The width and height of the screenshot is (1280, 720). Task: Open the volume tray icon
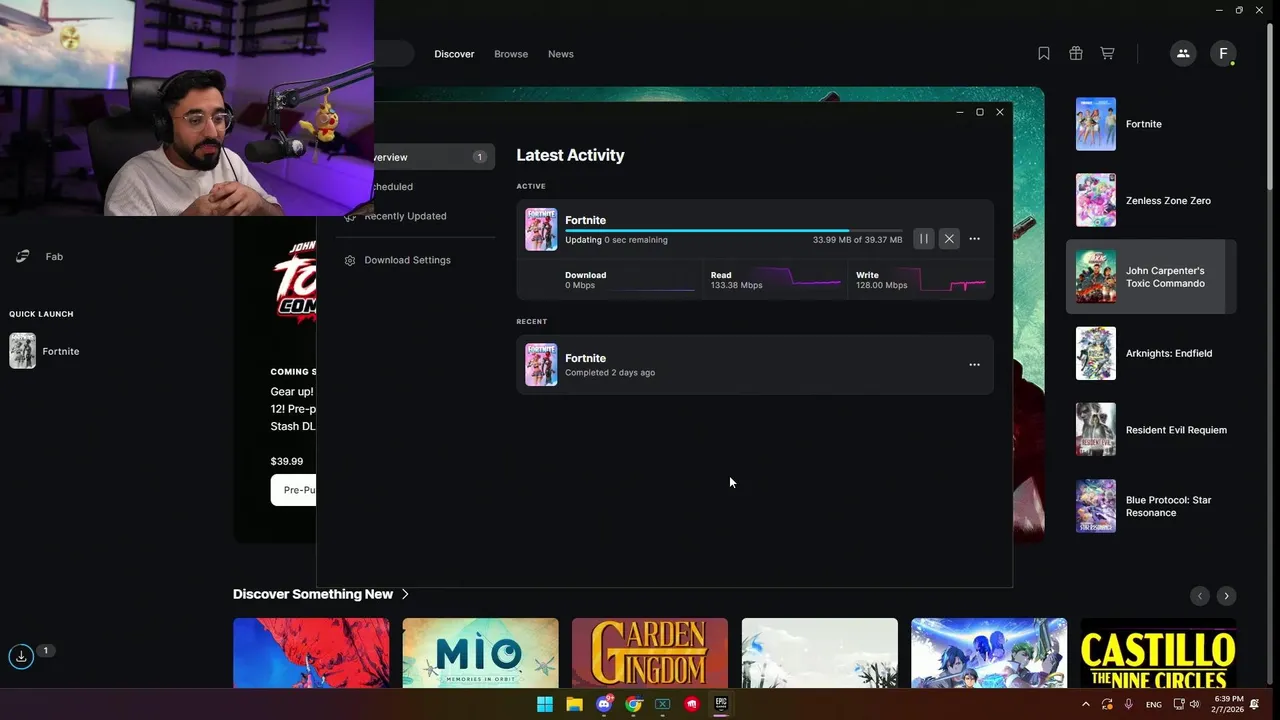[1194, 704]
